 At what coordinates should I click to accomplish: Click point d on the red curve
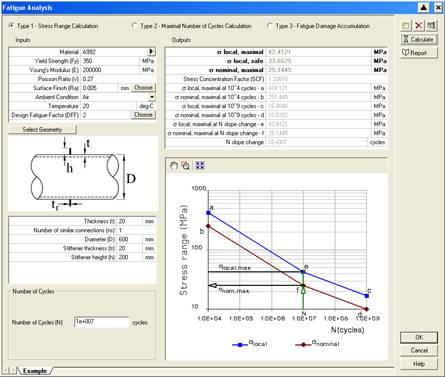point(367,309)
